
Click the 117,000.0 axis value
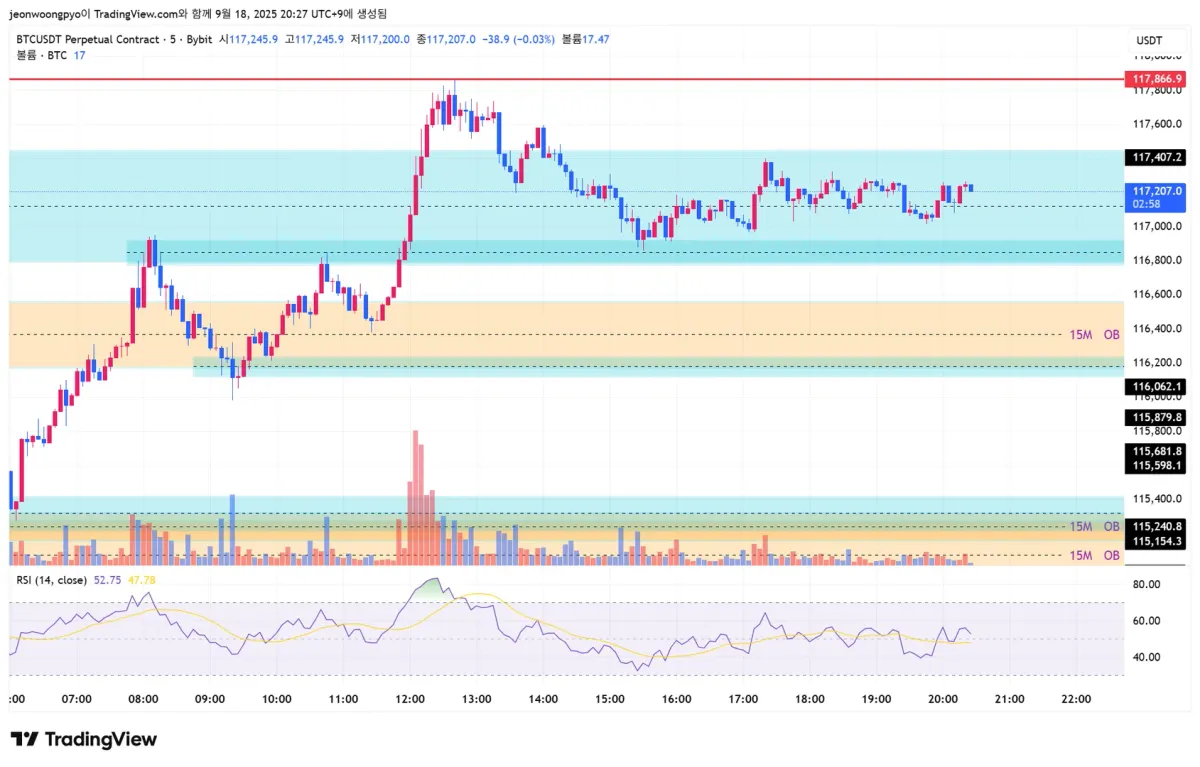(x=1157, y=226)
